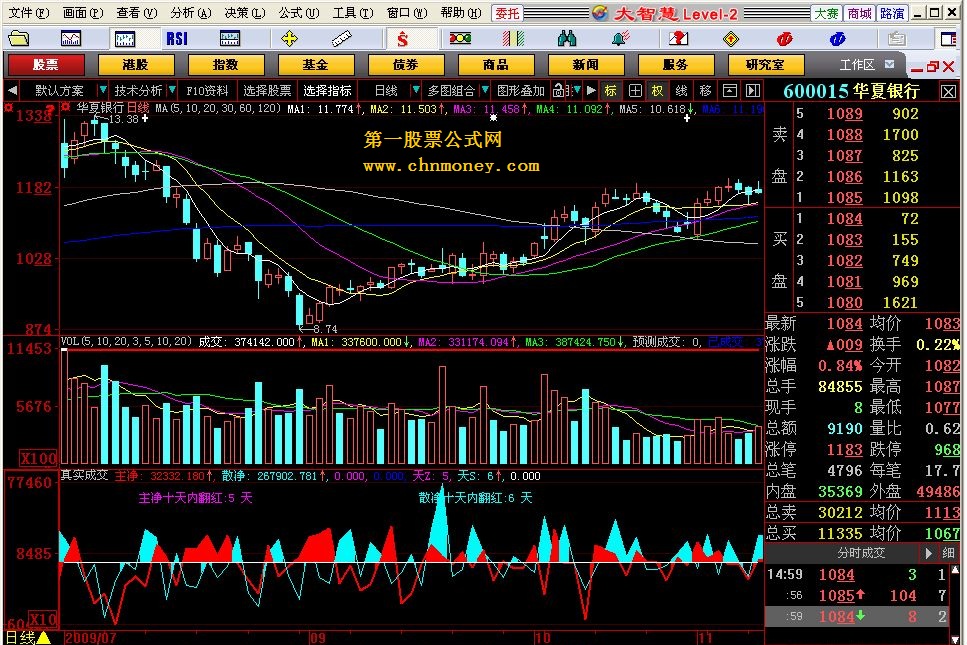Open the dropdown arrow beside the lock
Image resolution: width=967 pixels, height=645 pixels.
coord(576,91)
